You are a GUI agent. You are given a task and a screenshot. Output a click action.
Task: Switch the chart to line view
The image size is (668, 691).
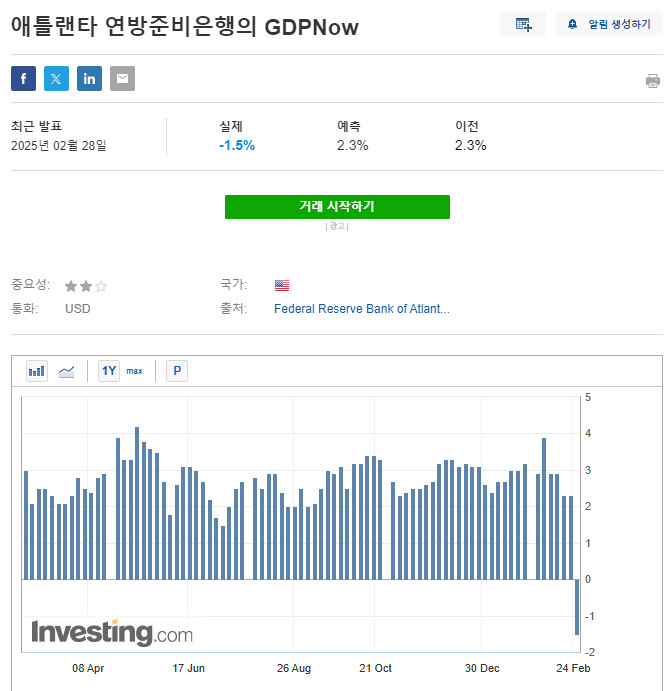point(67,371)
